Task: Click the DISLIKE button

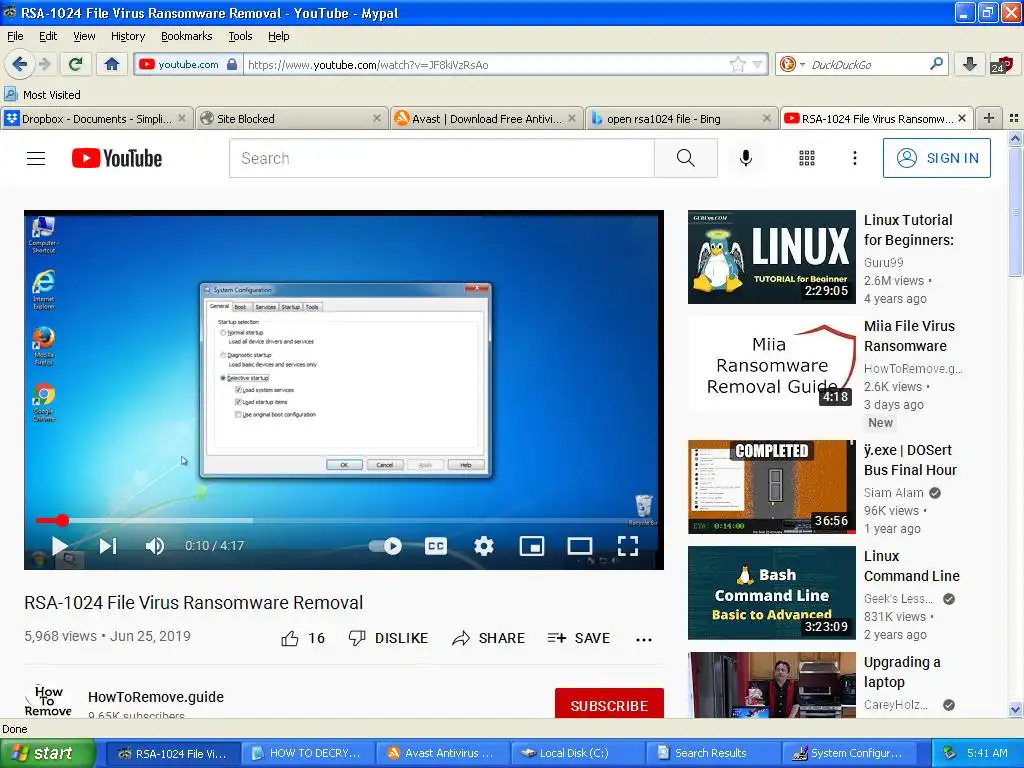Action: [x=389, y=638]
